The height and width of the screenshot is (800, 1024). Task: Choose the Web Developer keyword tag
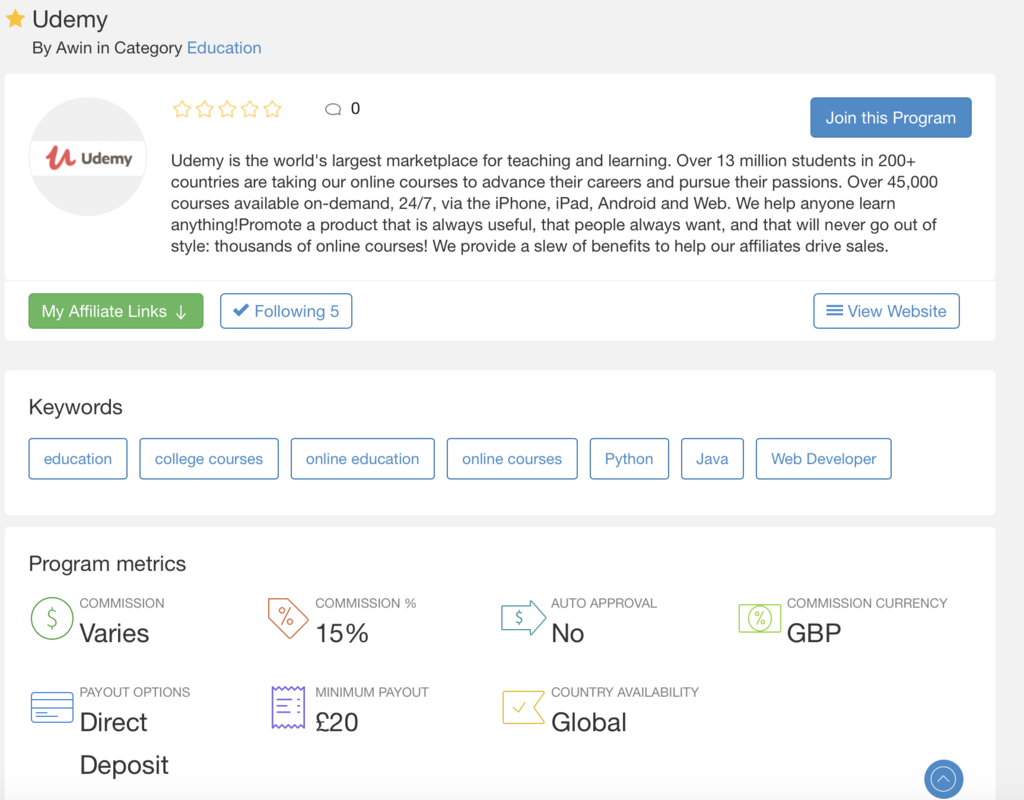(823, 459)
